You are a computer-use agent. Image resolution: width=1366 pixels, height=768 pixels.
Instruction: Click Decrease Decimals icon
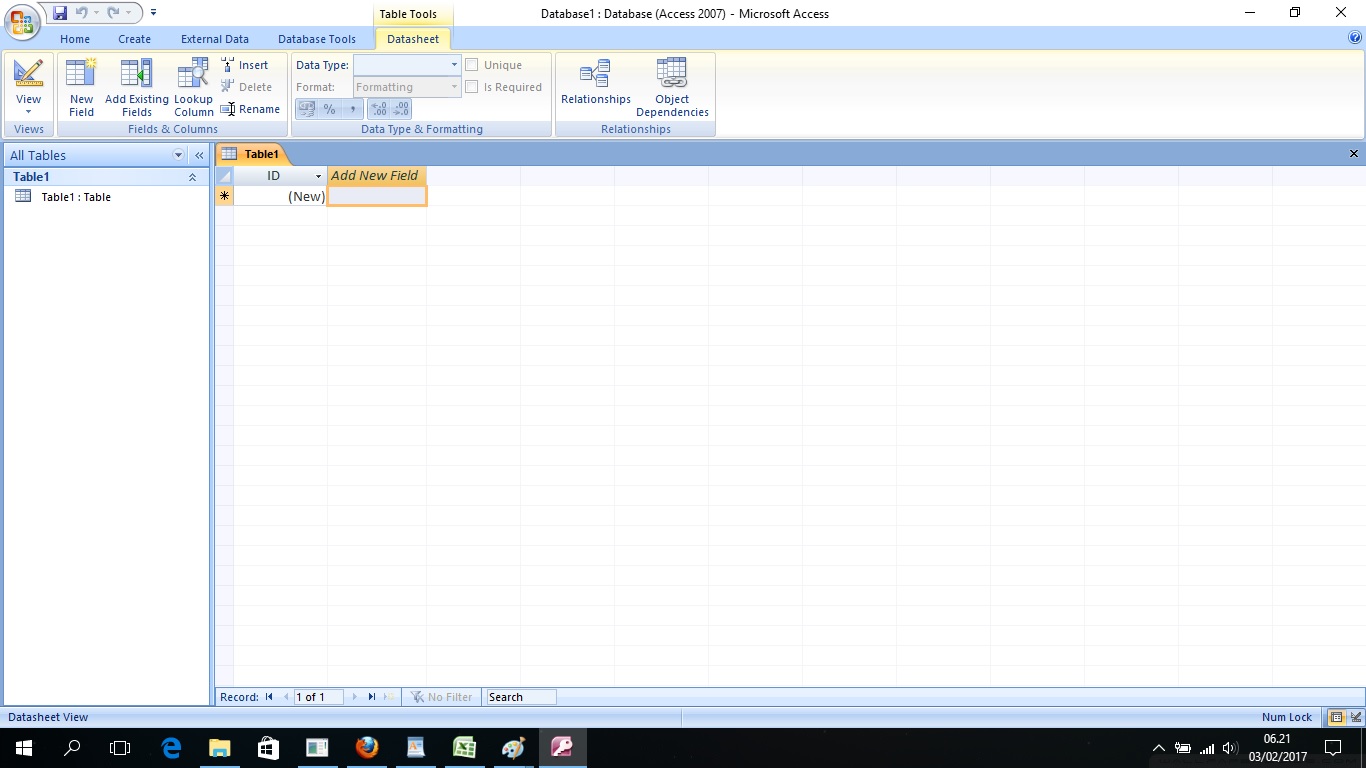pos(401,109)
